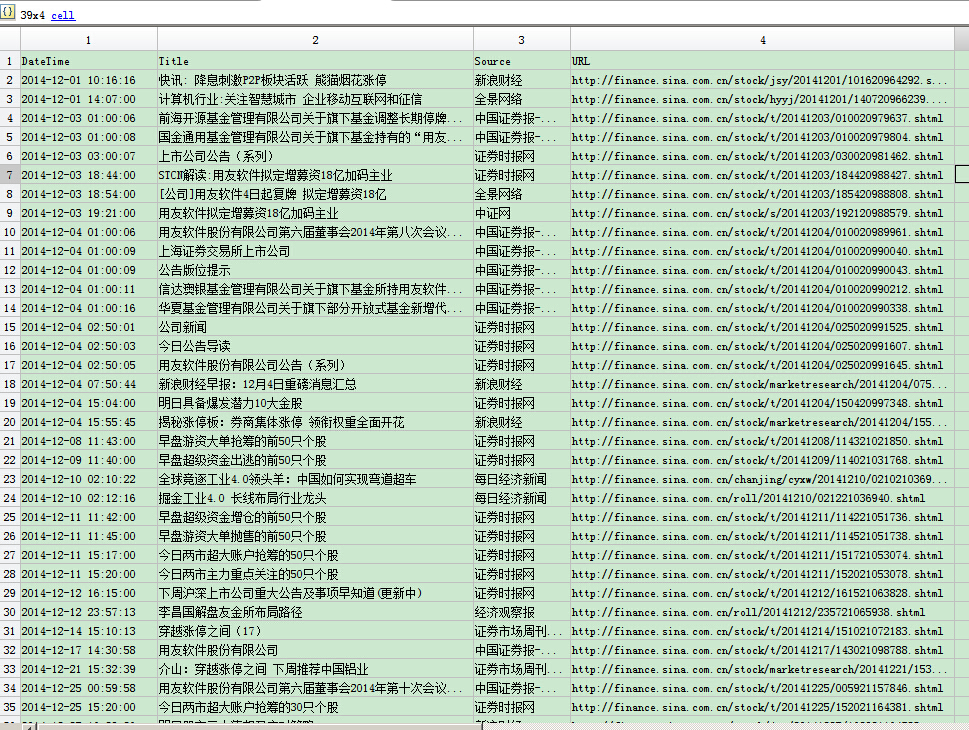Select title 明日具备爆发潜力10大金股

(x=315, y=403)
